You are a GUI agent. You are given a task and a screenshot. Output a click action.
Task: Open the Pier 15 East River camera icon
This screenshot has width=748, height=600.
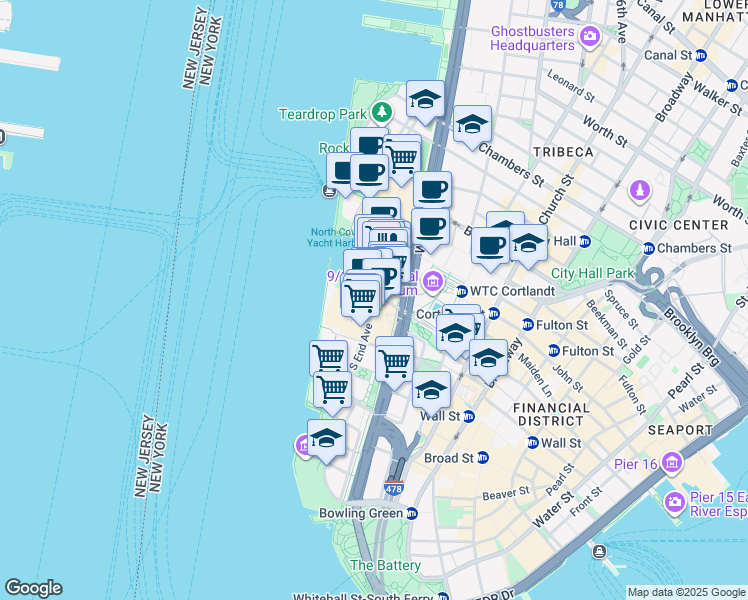coord(674,503)
